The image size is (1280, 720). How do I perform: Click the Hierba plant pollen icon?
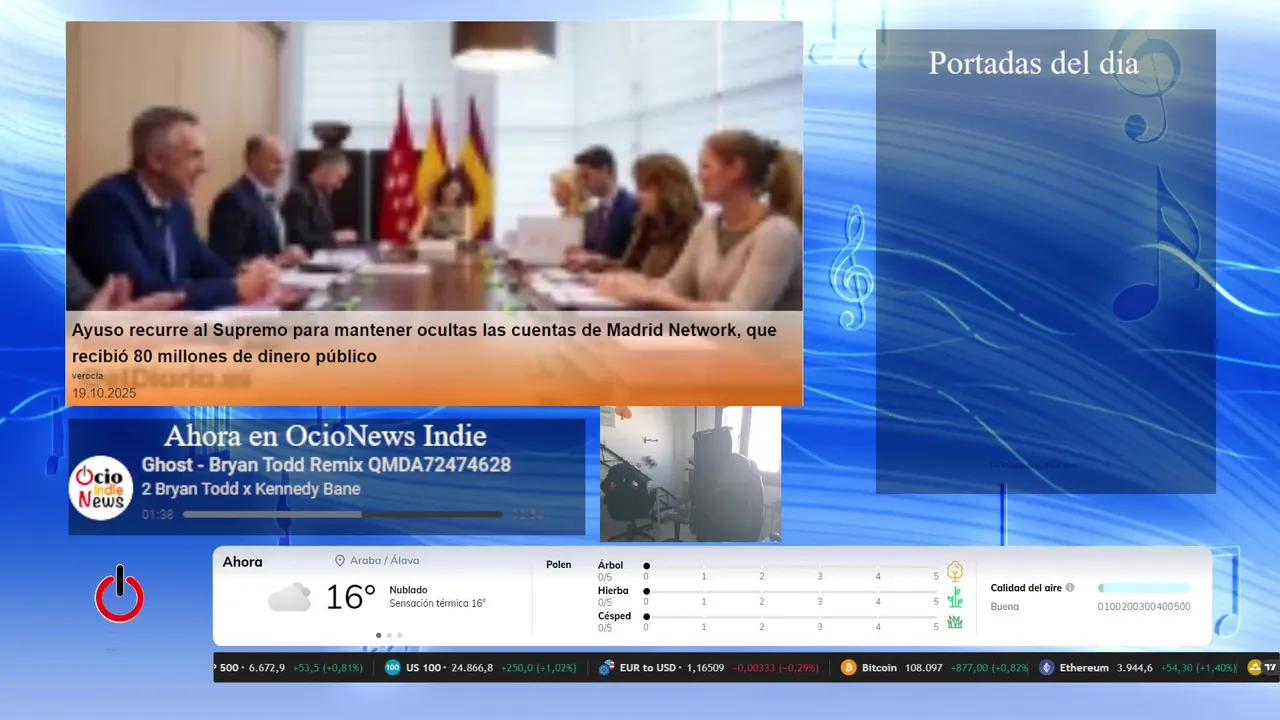[x=955, y=597]
